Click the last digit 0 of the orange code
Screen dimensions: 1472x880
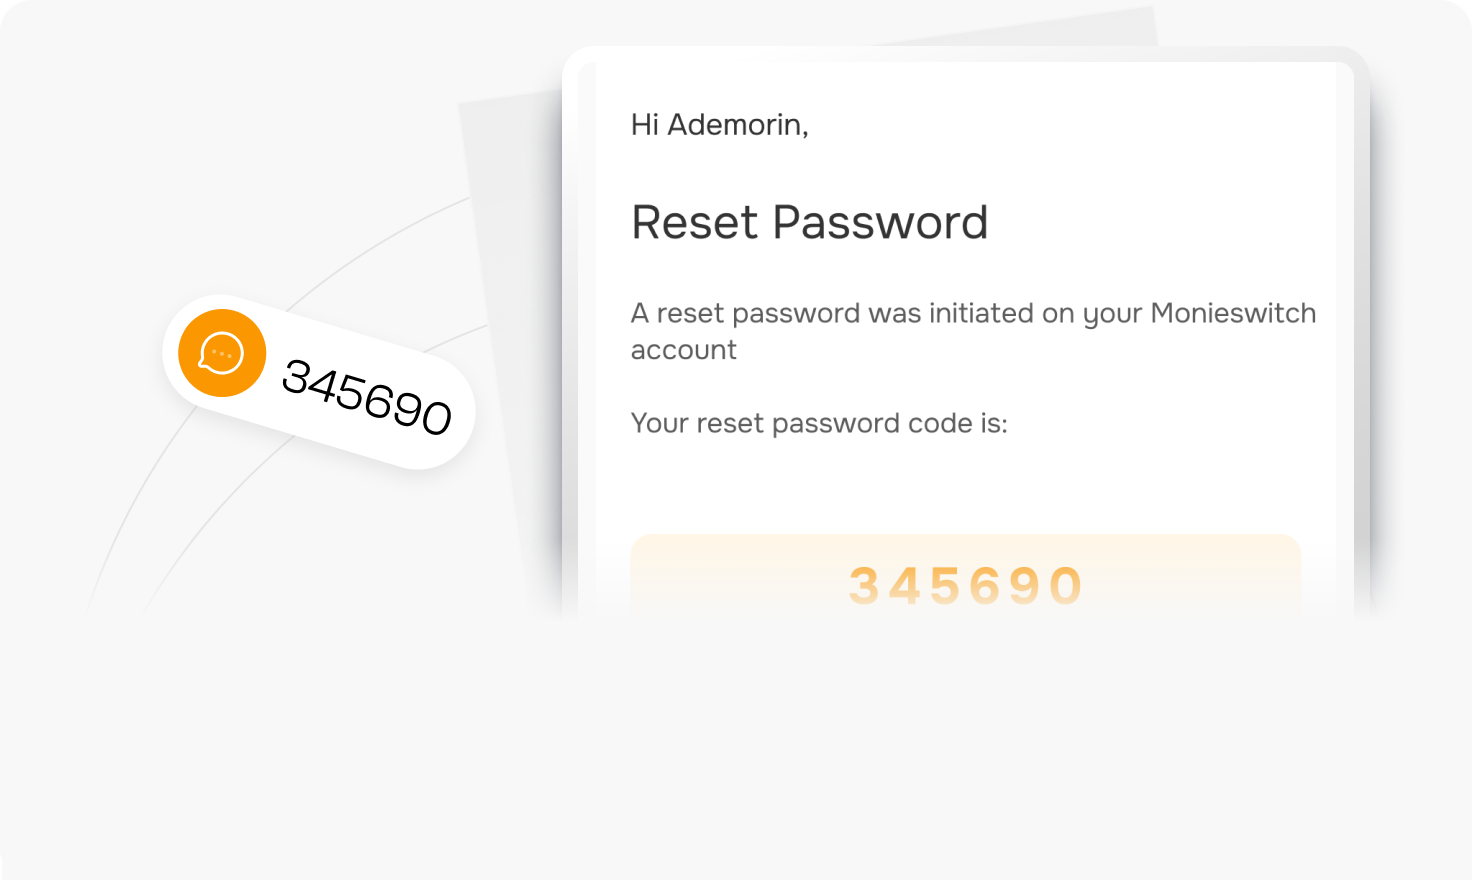(1066, 586)
